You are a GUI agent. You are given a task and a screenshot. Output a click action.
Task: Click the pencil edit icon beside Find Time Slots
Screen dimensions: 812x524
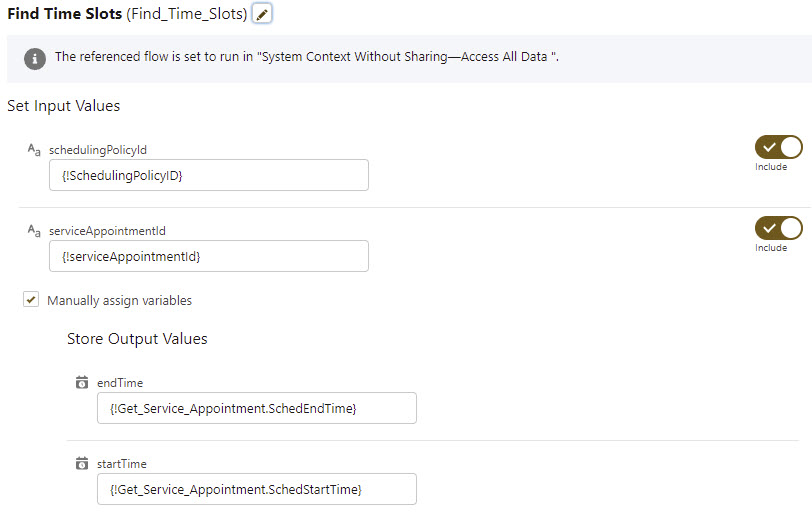click(262, 14)
